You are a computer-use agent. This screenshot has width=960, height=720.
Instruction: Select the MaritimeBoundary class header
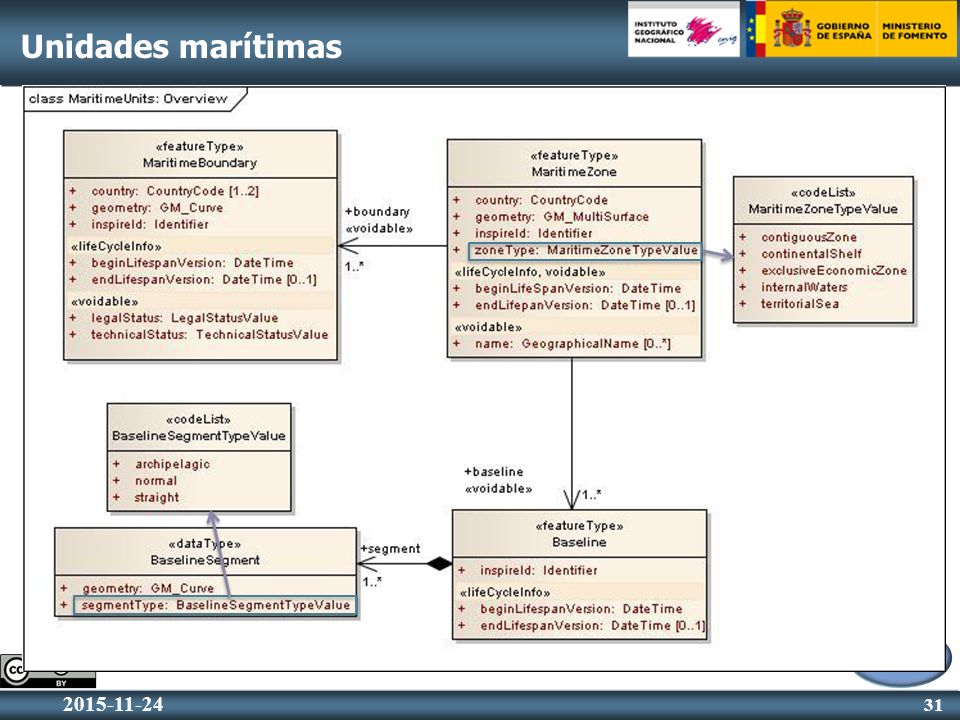point(200,154)
